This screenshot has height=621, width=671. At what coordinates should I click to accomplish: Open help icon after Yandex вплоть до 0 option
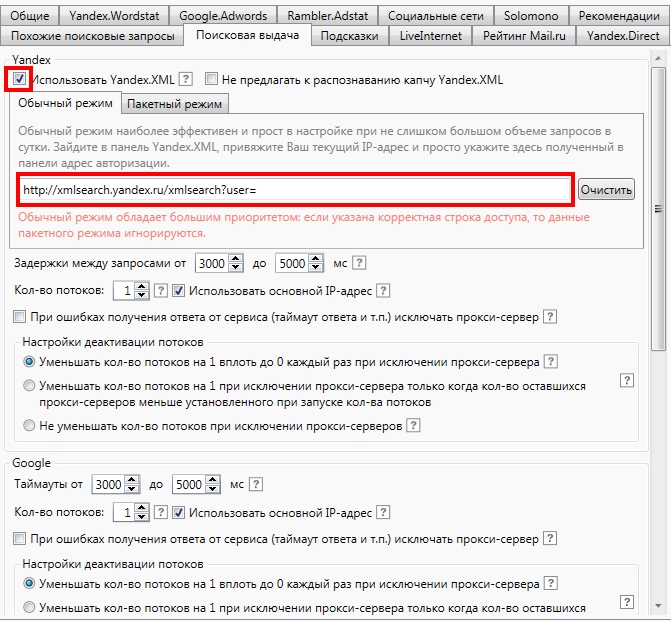tap(551, 362)
